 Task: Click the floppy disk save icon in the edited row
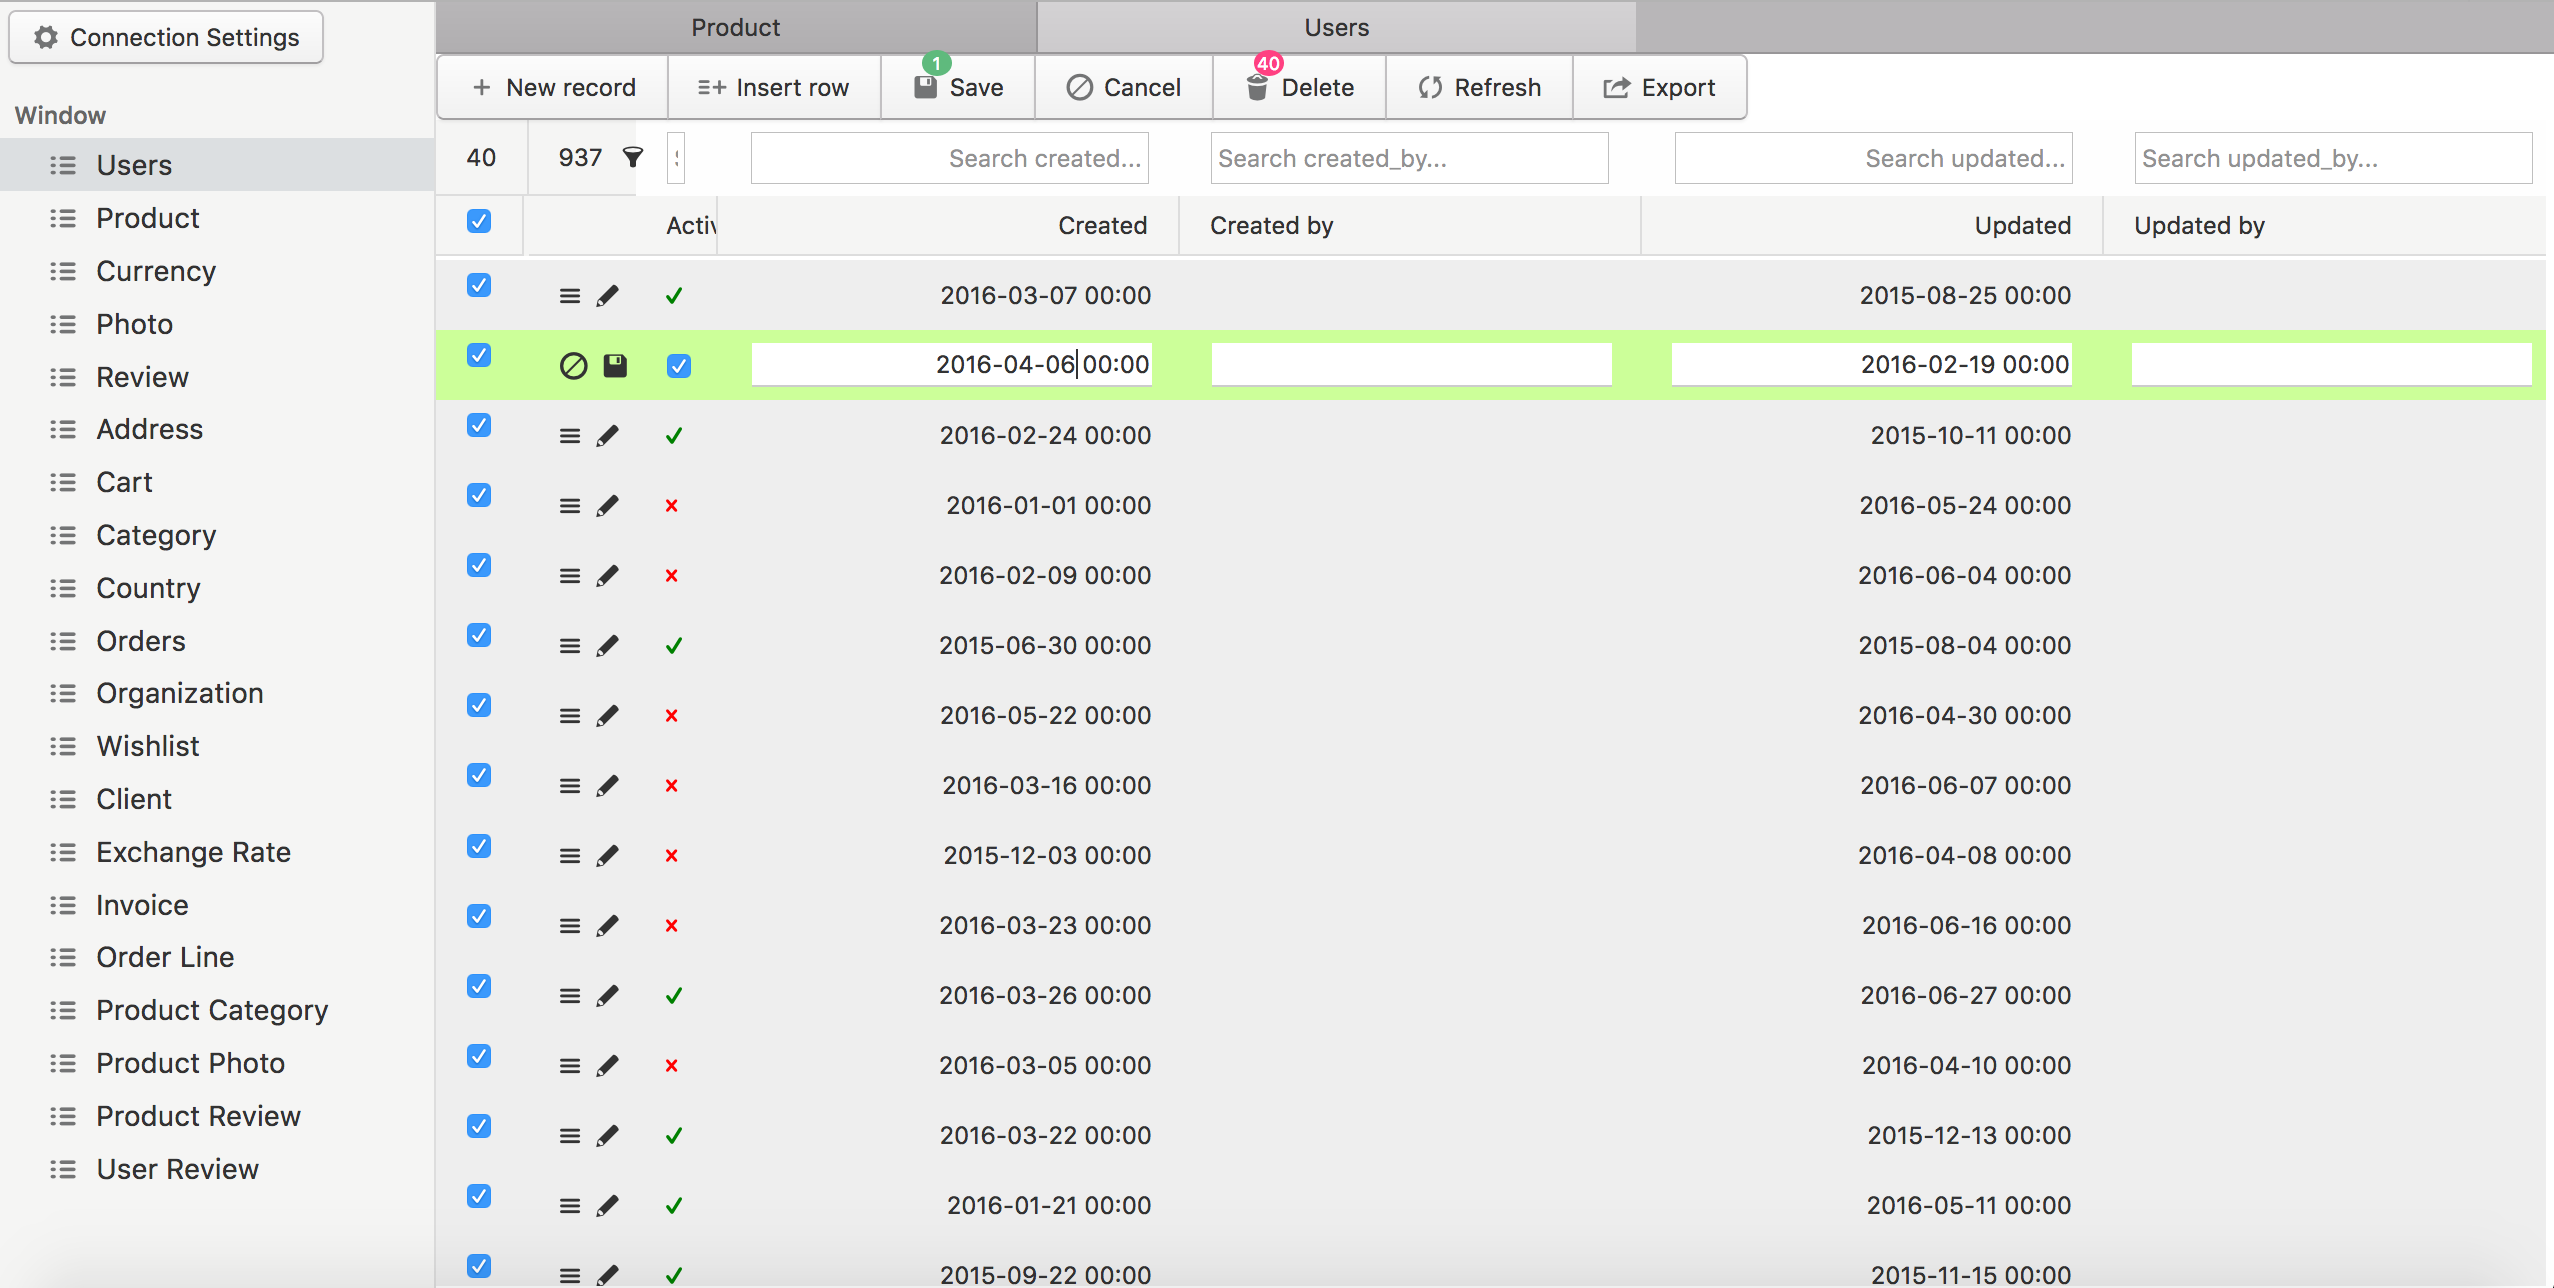pos(615,366)
